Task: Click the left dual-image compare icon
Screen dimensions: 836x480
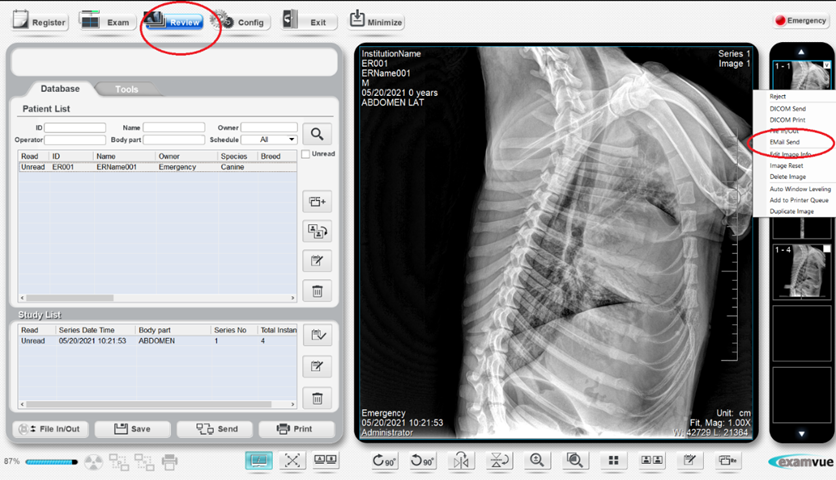Action: click(x=325, y=461)
